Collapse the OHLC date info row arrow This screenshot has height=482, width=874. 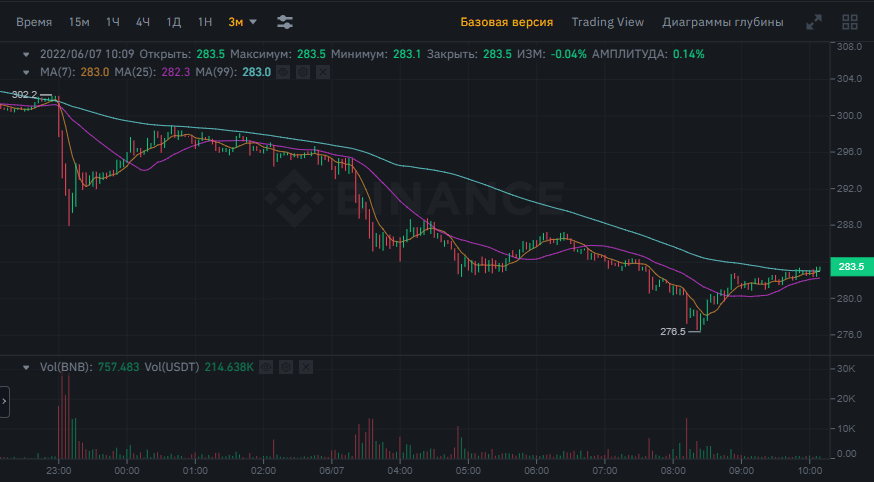click(26, 54)
